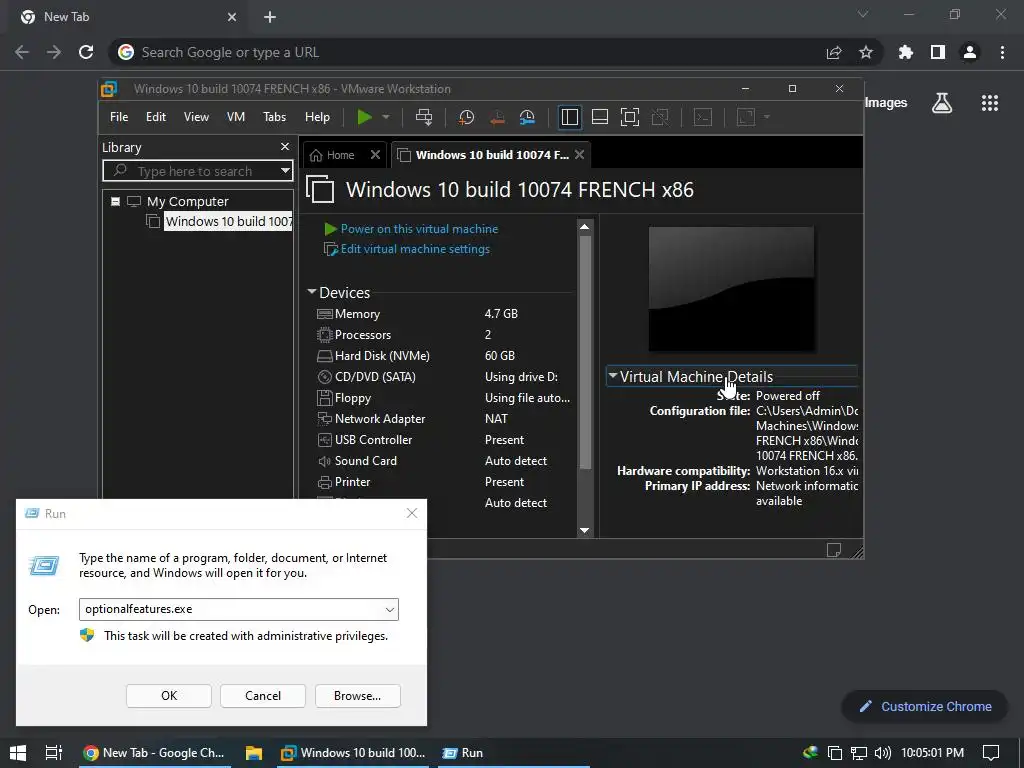Select the Printer device row
1024x768 pixels.
444,482
